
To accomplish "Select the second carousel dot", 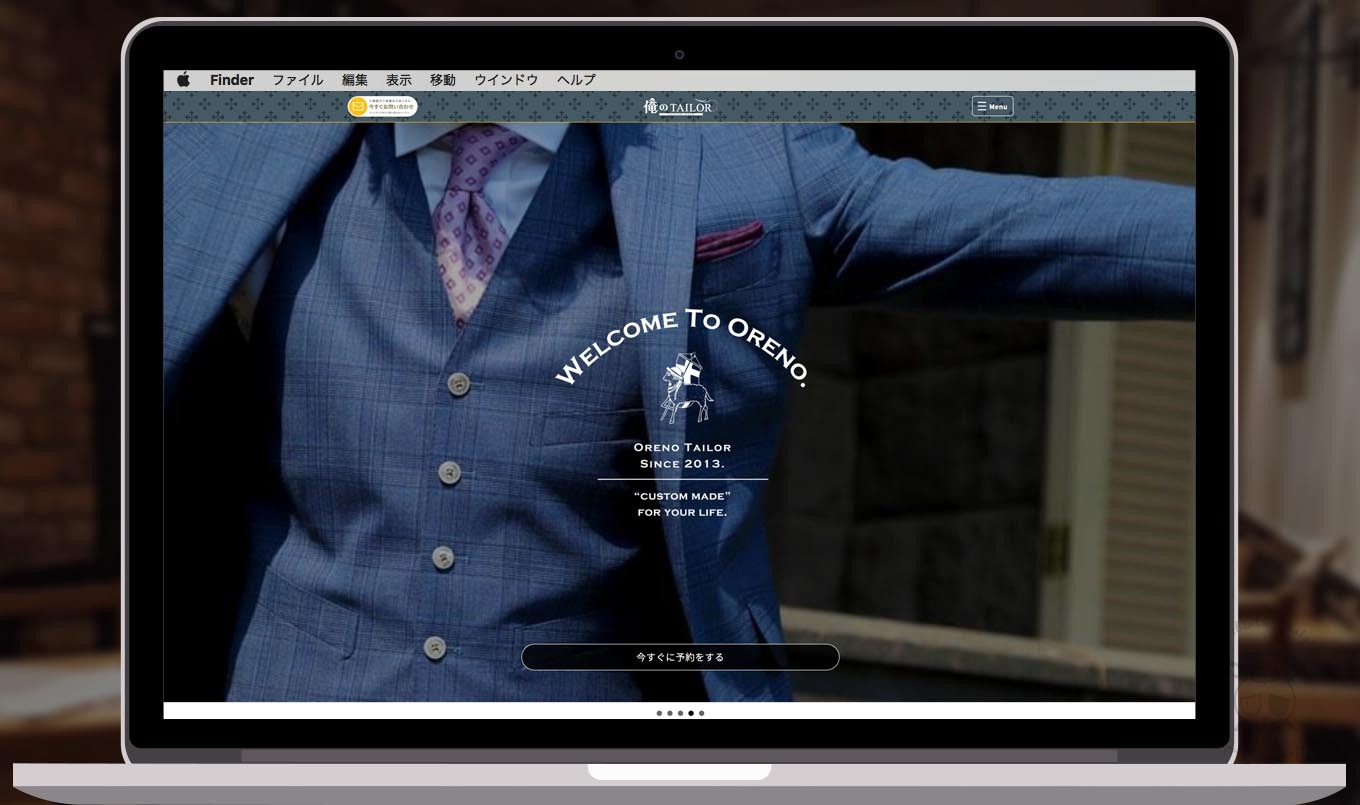I will coord(670,713).
